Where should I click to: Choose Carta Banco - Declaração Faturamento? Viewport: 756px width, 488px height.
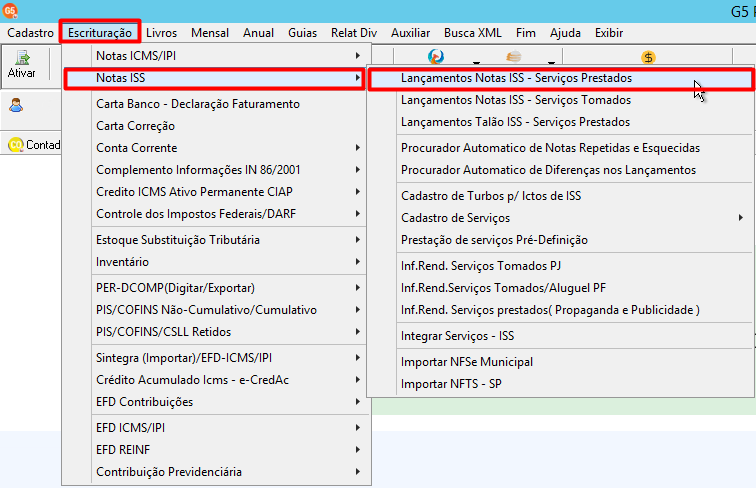[216, 104]
